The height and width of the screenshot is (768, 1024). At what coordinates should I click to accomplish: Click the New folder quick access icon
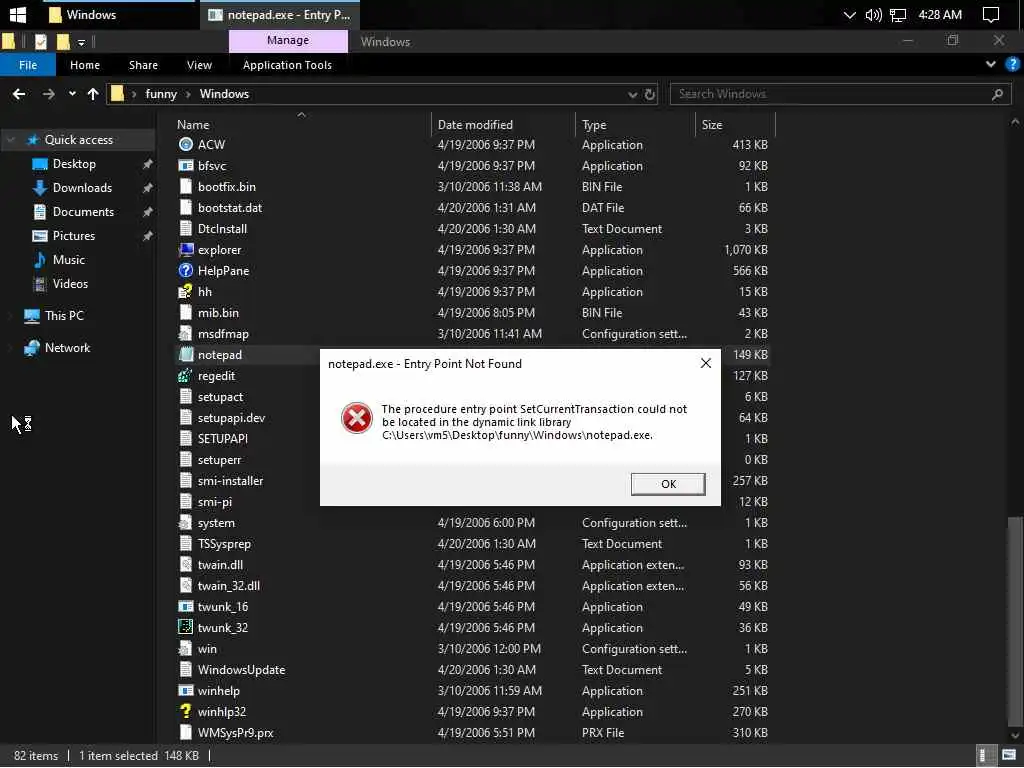coord(63,42)
